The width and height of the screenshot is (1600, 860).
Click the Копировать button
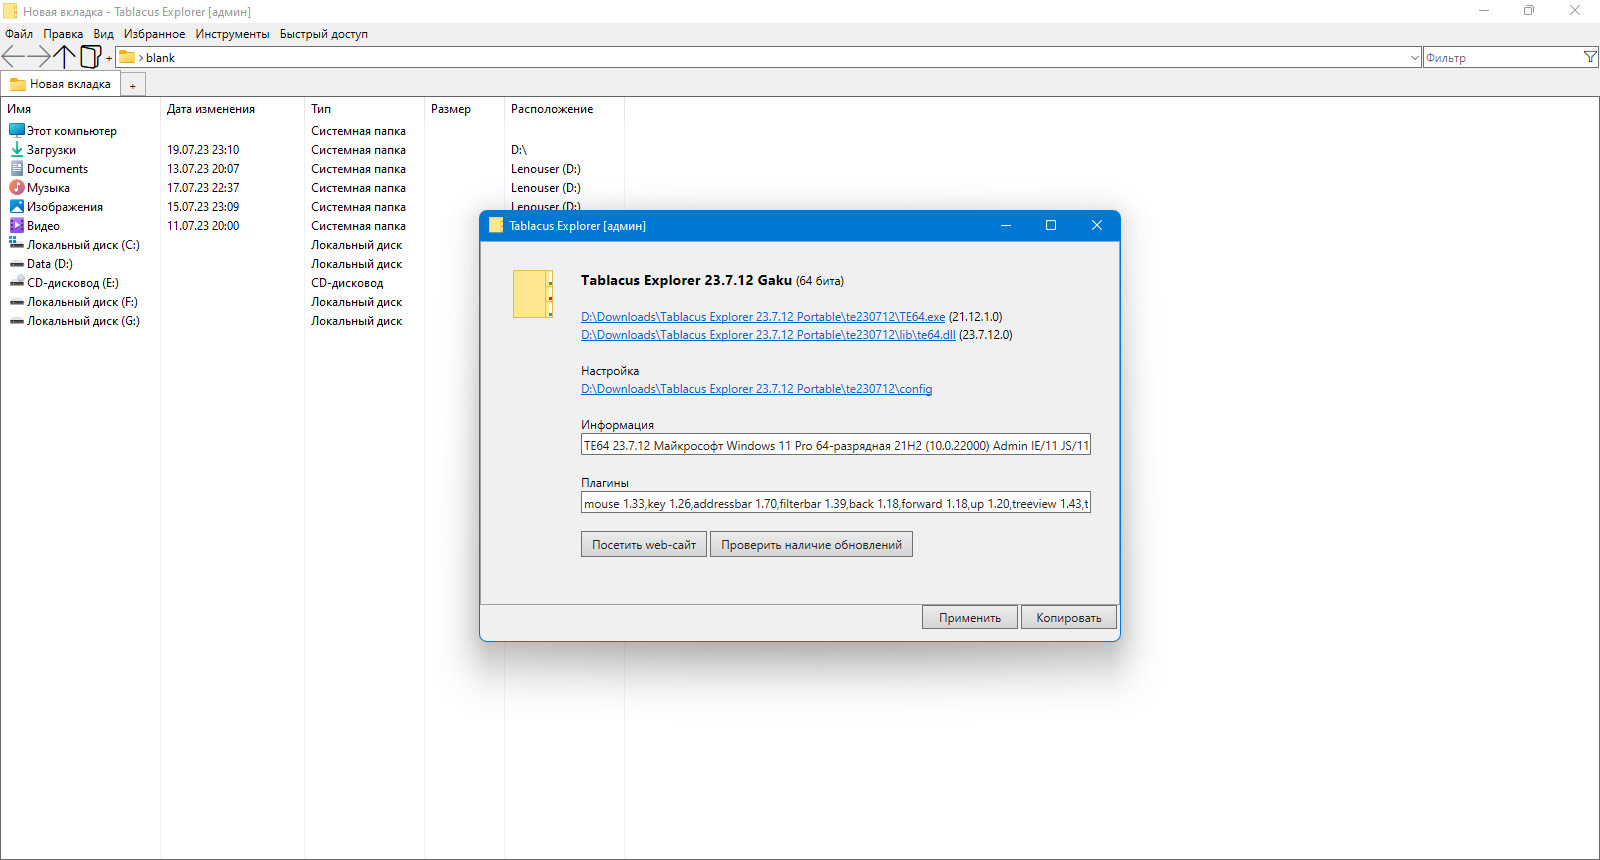pyautogui.click(x=1069, y=617)
